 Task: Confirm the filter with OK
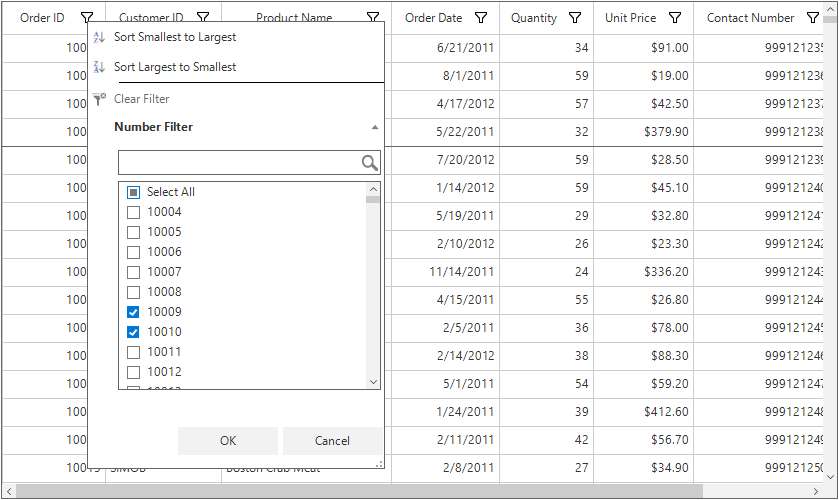pyautogui.click(x=228, y=441)
